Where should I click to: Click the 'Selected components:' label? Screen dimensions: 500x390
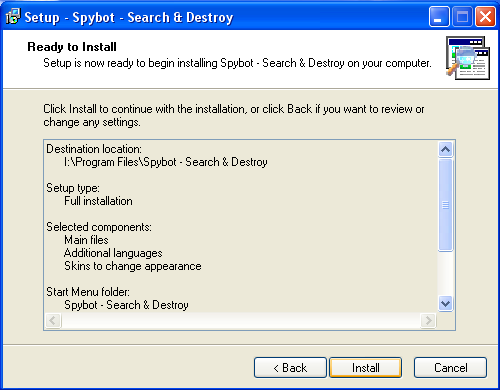99,227
